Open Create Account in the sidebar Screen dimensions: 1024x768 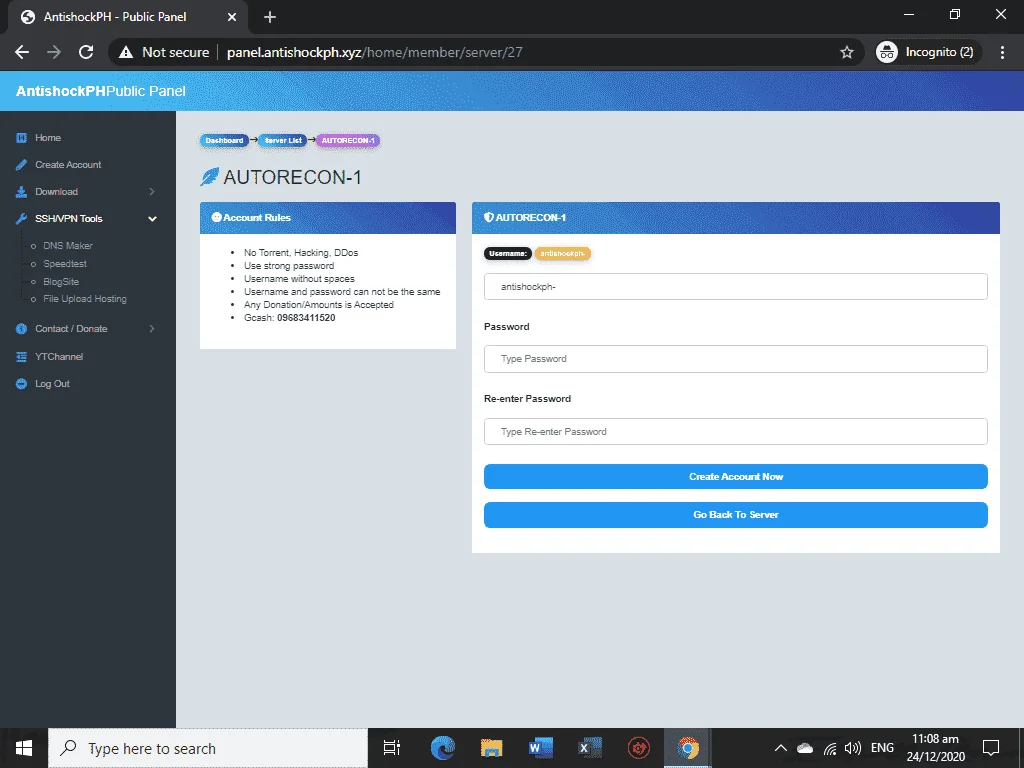click(x=68, y=165)
